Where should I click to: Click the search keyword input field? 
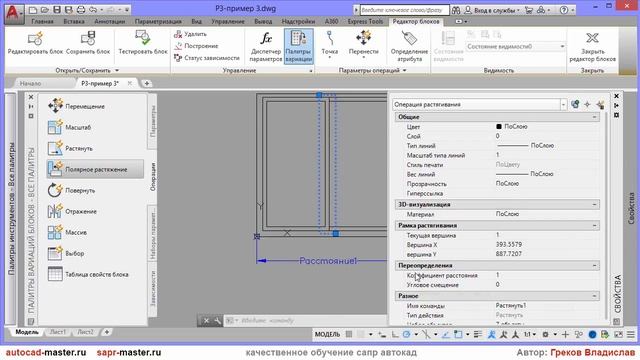[x=404, y=10]
